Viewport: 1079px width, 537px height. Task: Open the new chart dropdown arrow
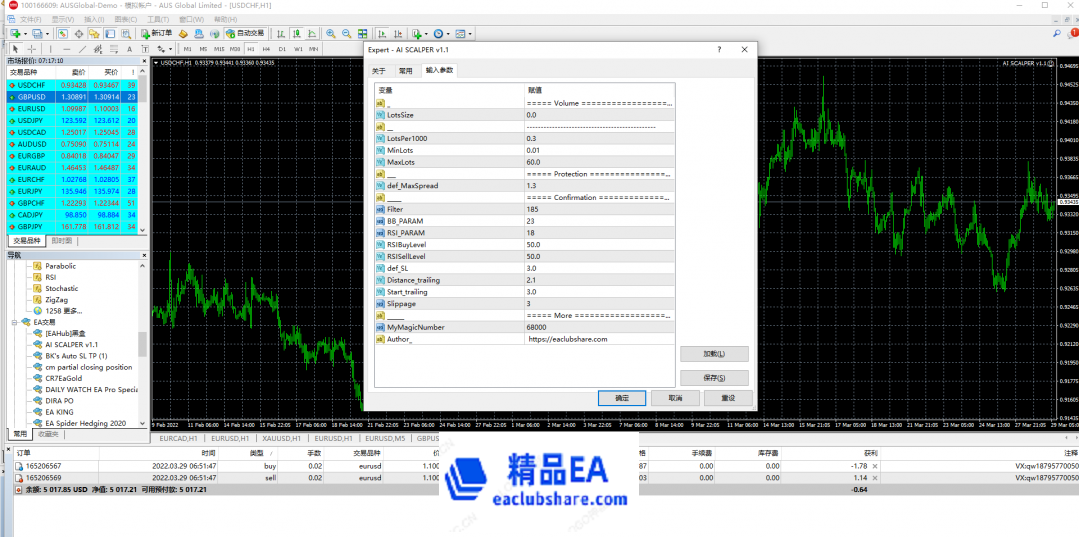pos(24,33)
